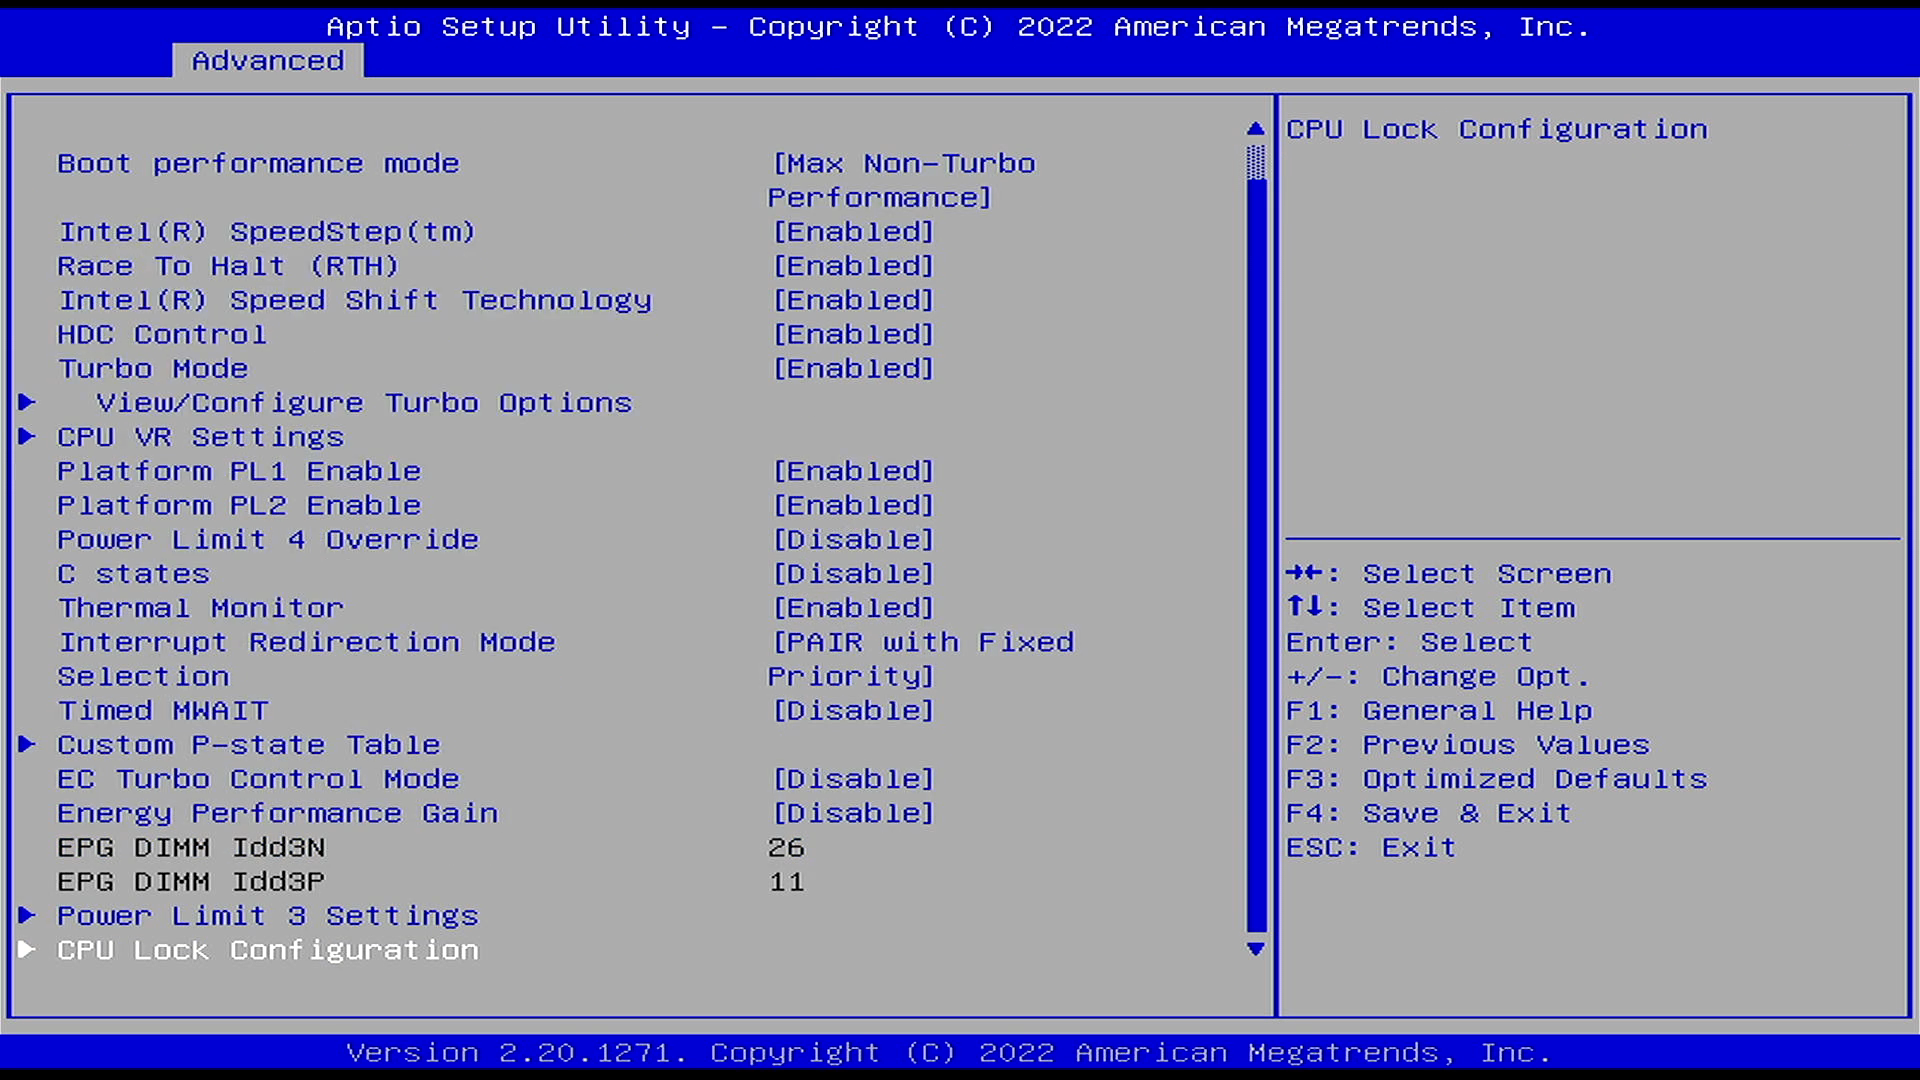Toggle Intel SpeedStep Enabled setting
The width and height of the screenshot is (1920, 1080).
853,232
